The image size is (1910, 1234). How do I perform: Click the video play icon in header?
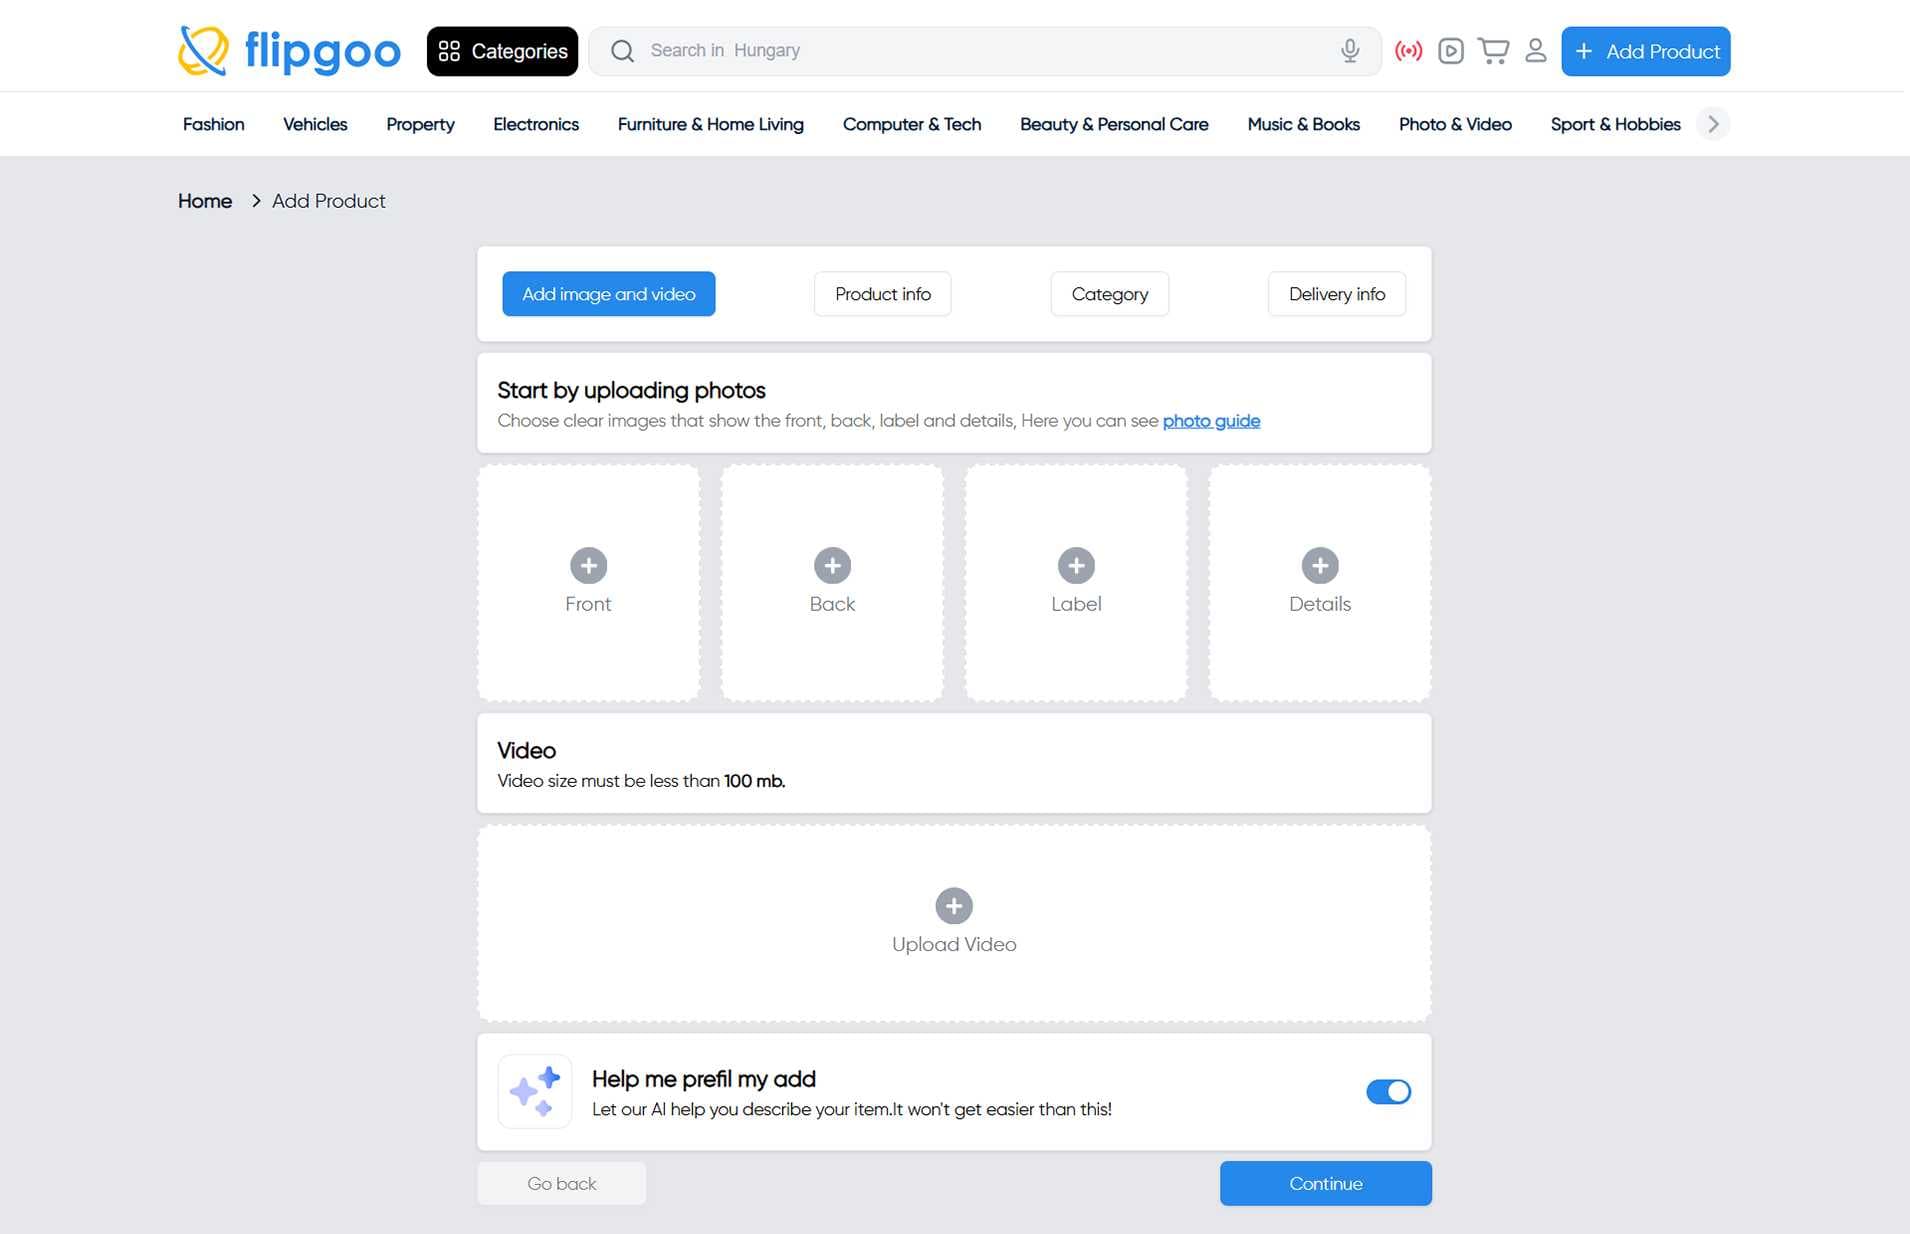tap(1450, 51)
